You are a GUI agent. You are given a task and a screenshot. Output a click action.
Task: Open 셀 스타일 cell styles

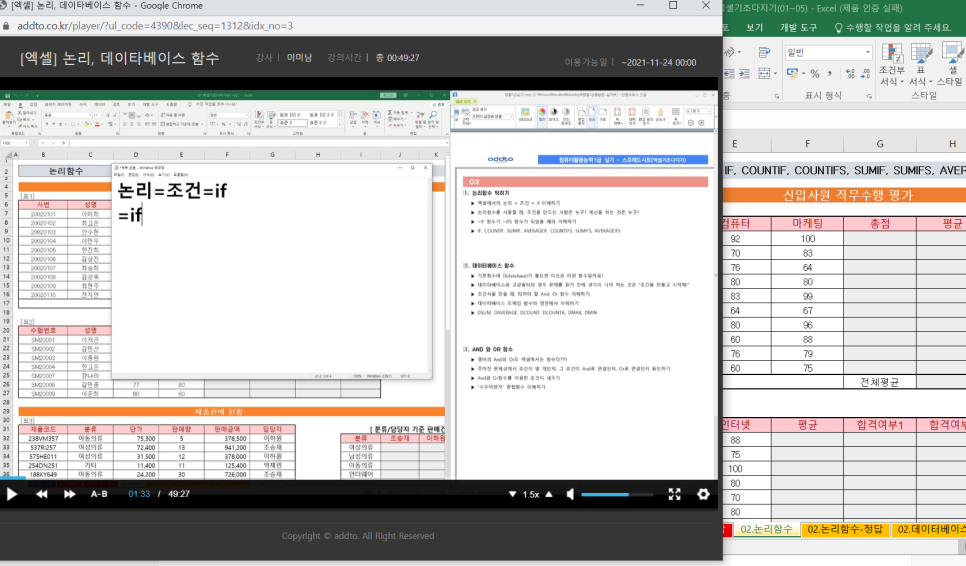952,65
